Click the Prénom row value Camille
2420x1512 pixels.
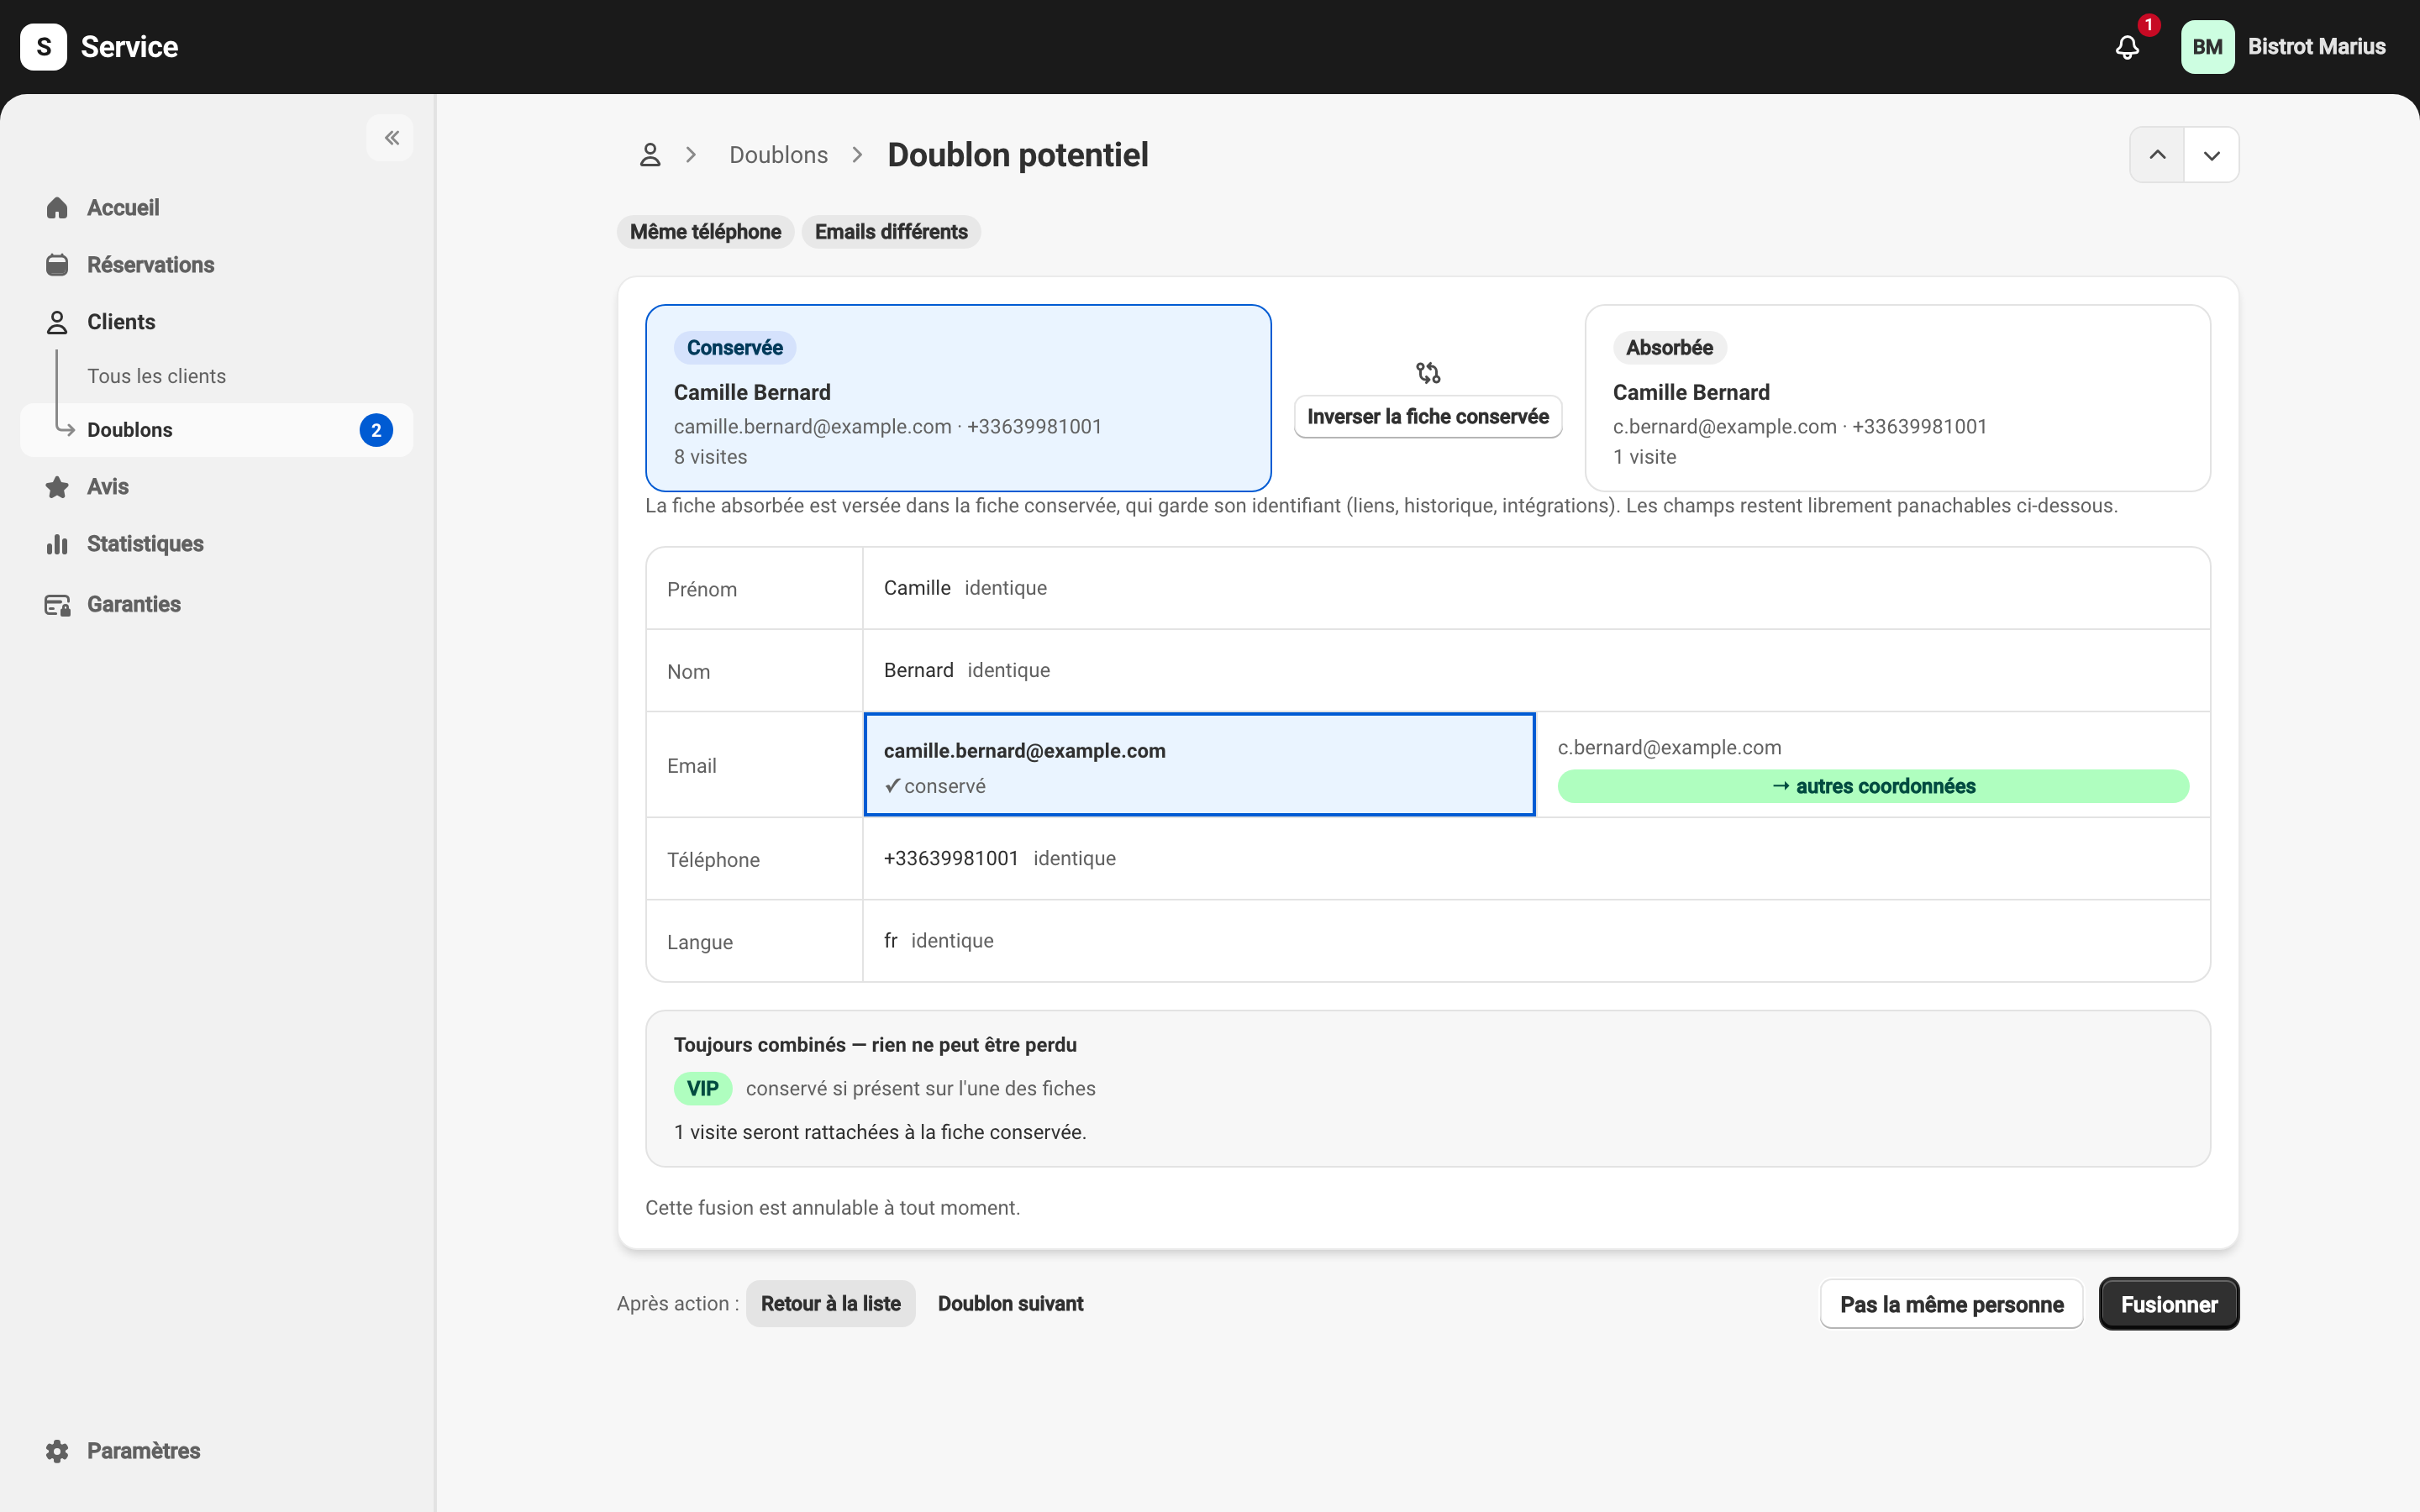coord(917,588)
